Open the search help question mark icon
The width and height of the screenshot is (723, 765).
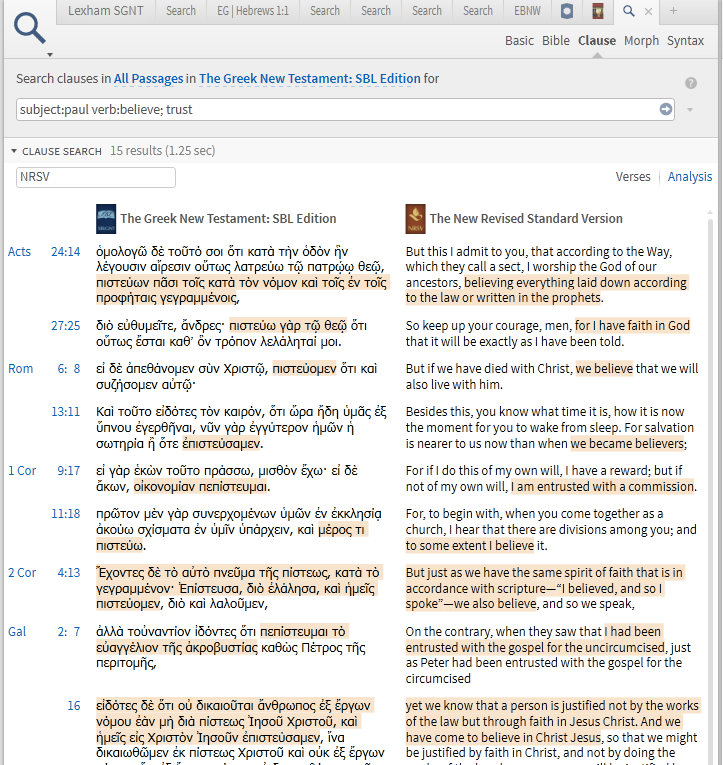691,83
